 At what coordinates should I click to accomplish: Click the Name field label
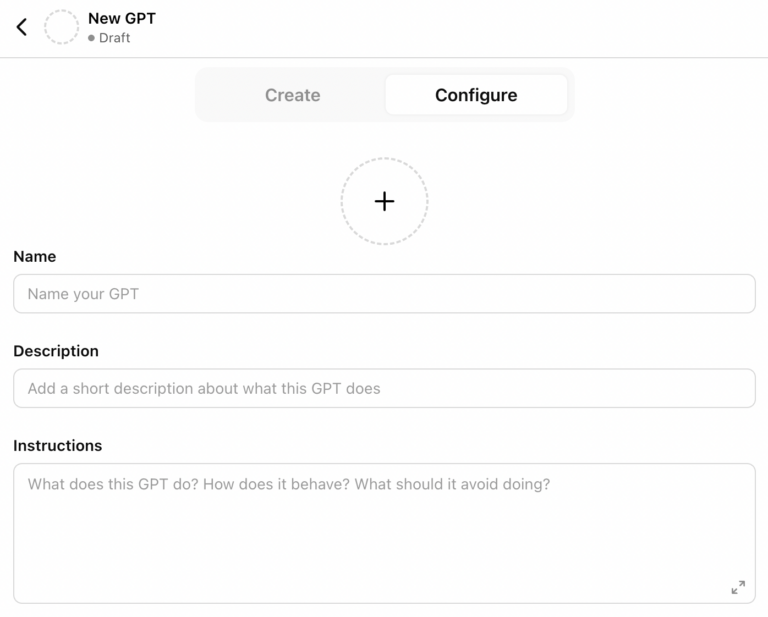35,257
